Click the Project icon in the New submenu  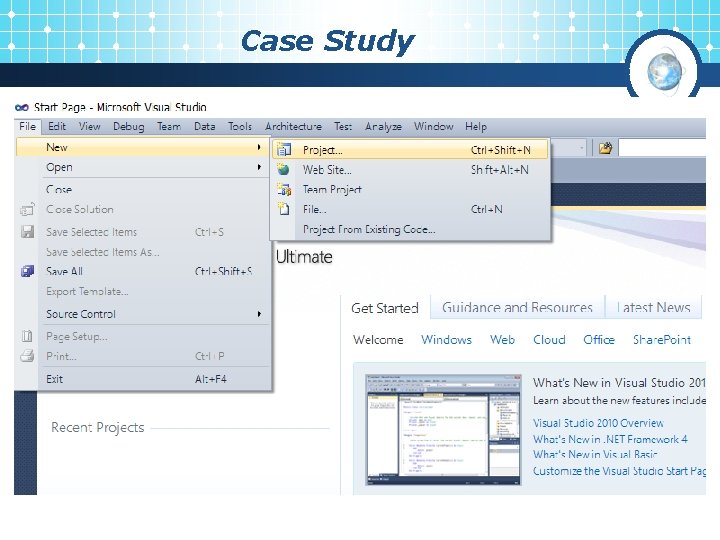click(284, 149)
